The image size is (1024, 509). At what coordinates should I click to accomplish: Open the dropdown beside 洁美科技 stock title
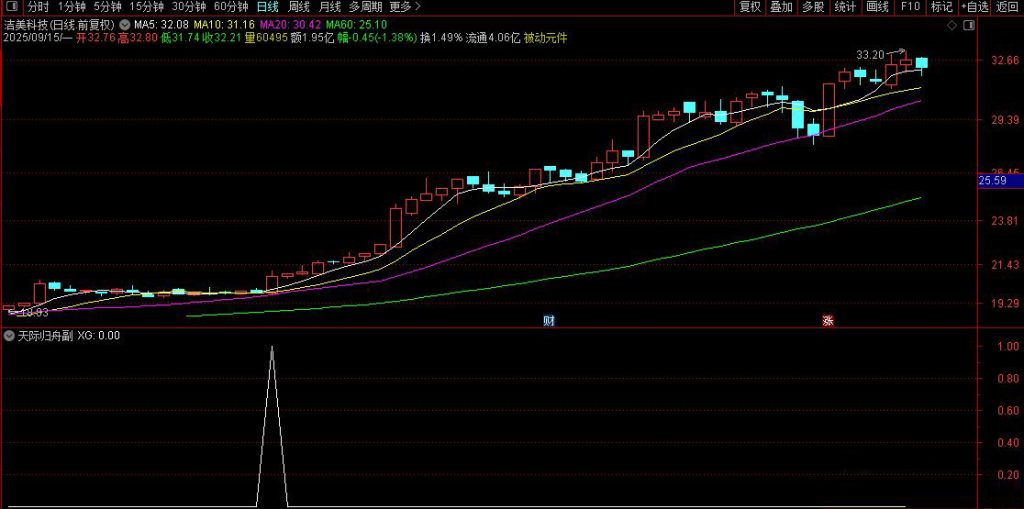pos(122,23)
